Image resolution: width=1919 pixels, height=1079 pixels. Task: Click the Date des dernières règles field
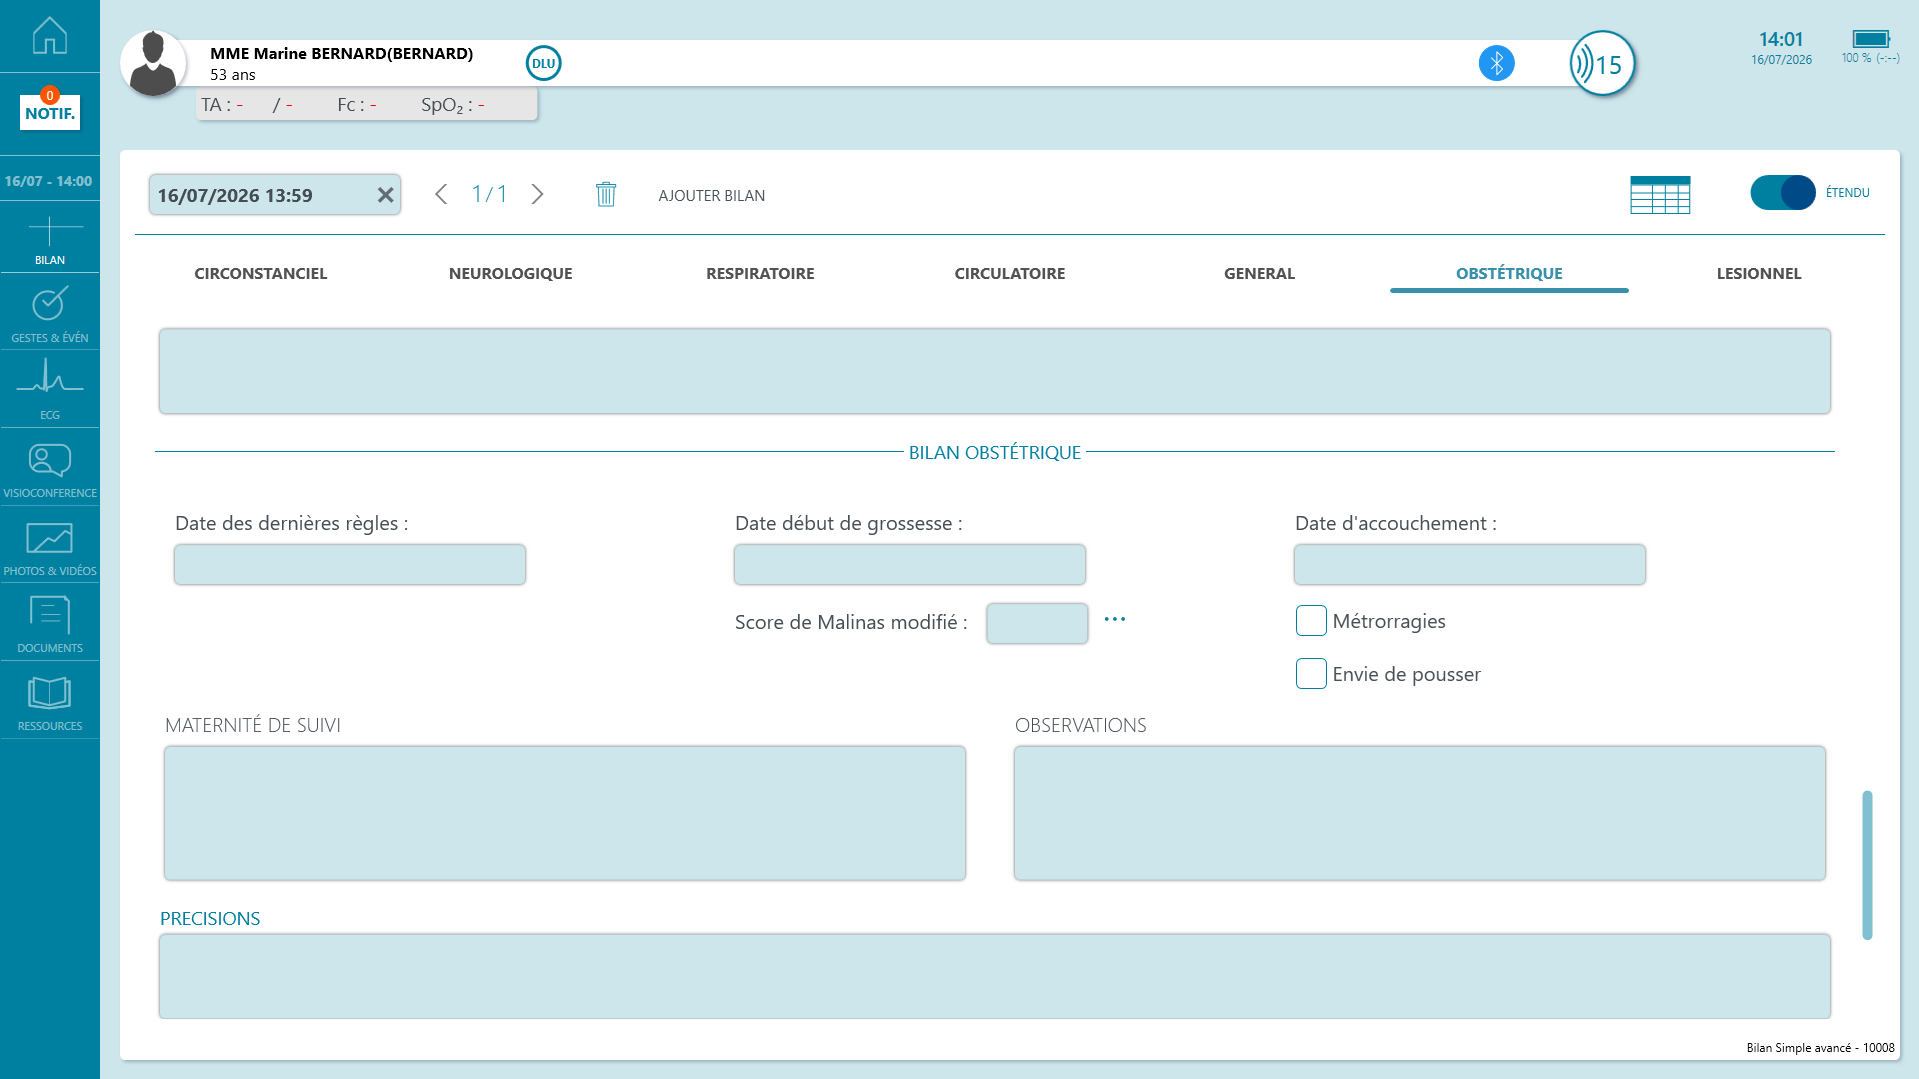(x=350, y=565)
